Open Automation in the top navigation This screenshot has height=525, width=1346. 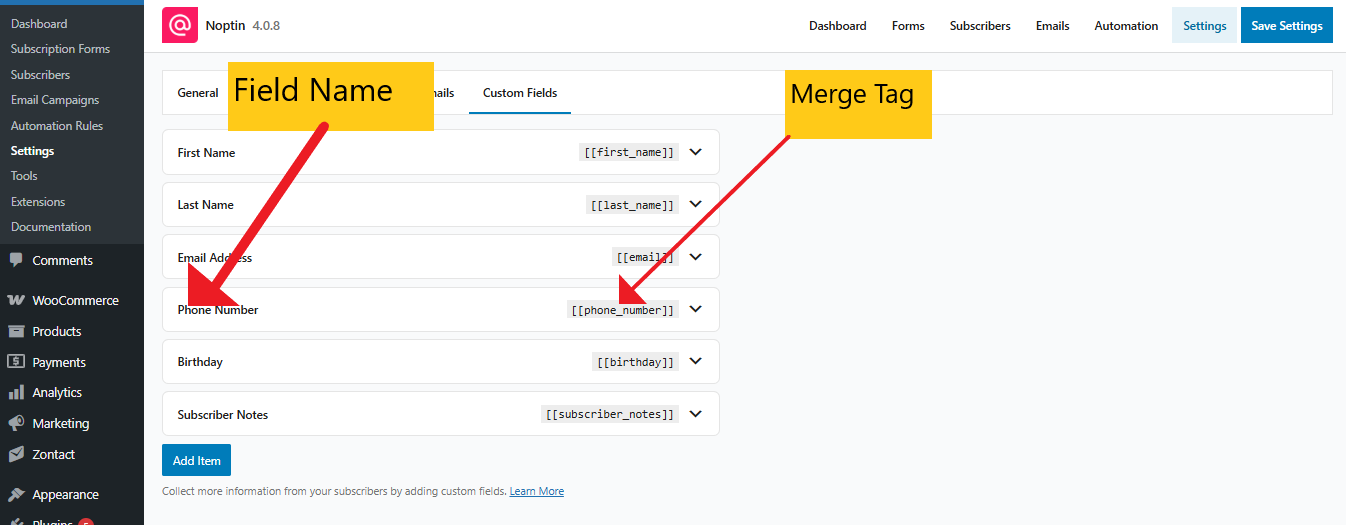[1126, 26]
